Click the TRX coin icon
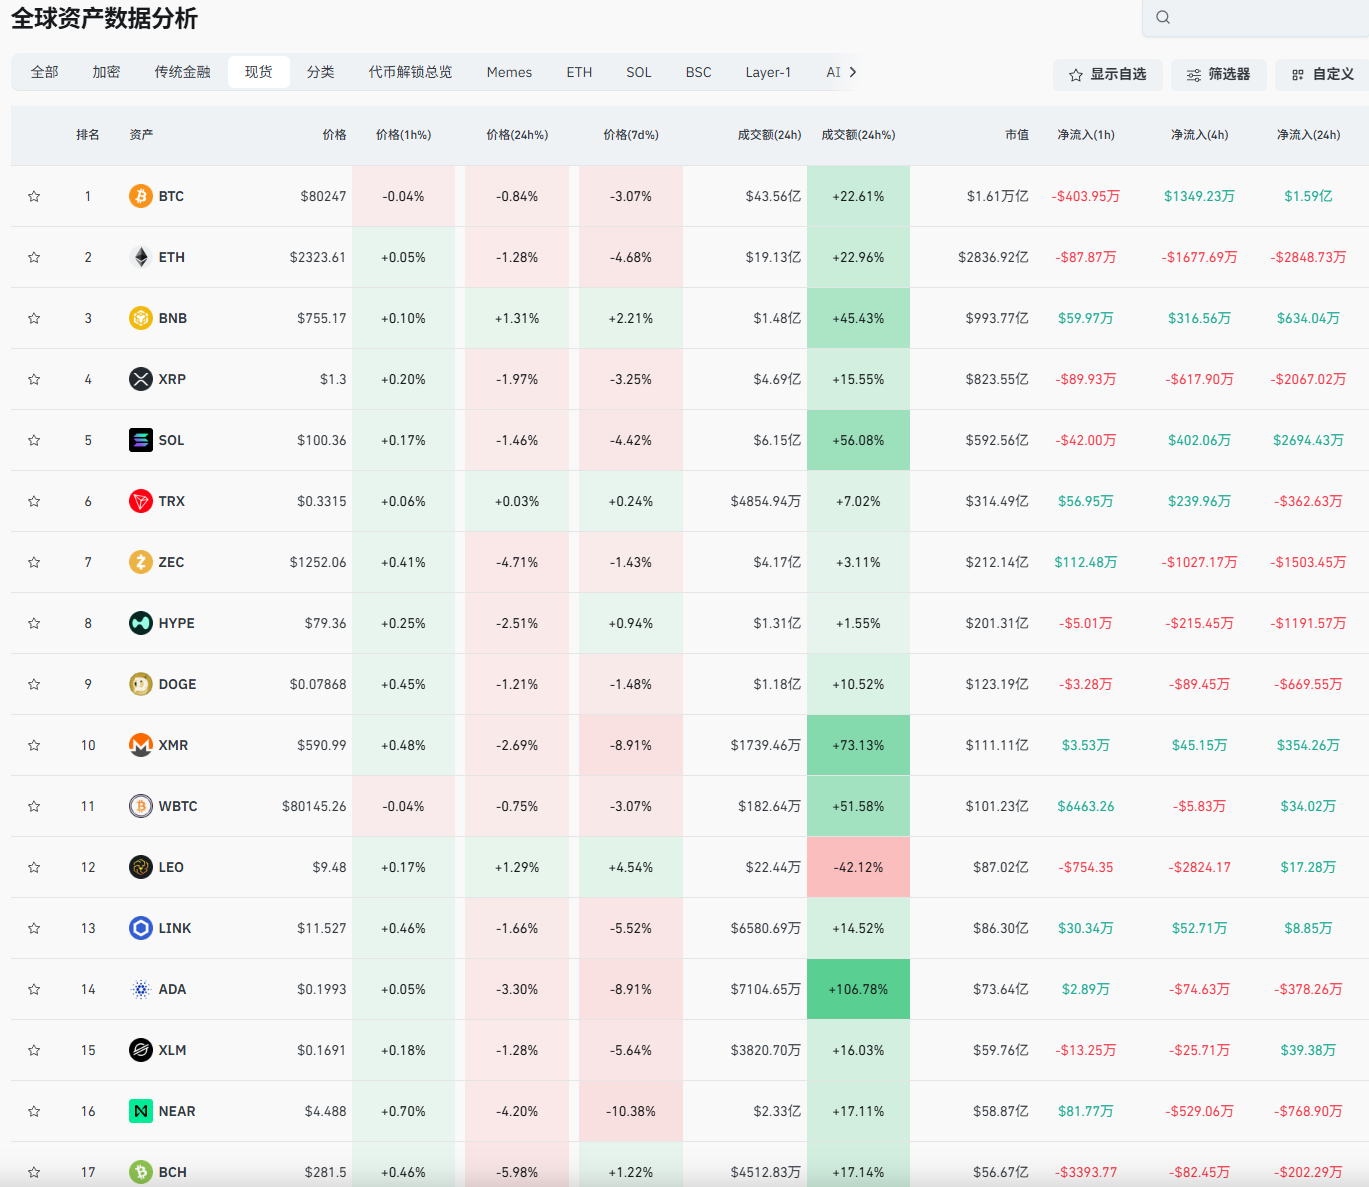This screenshot has height=1187, width=1369. [x=141, y=501]
